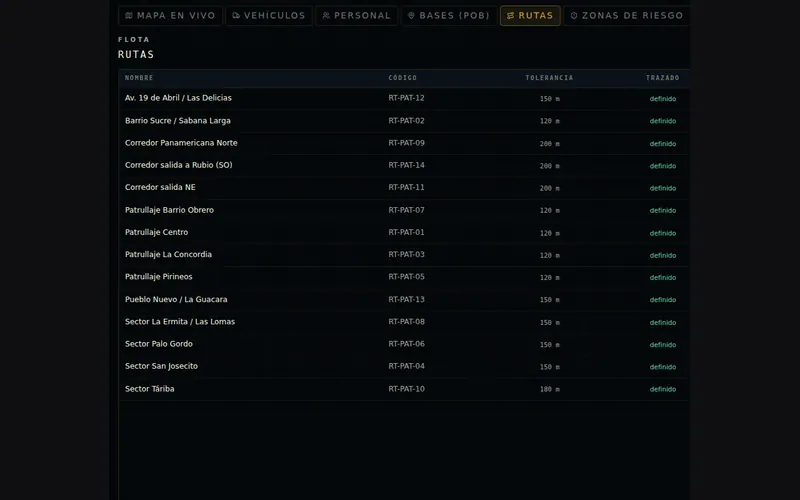Click code RT-PAT-03
This screenshot has height=500, width=800.
(x=406, y=255)
